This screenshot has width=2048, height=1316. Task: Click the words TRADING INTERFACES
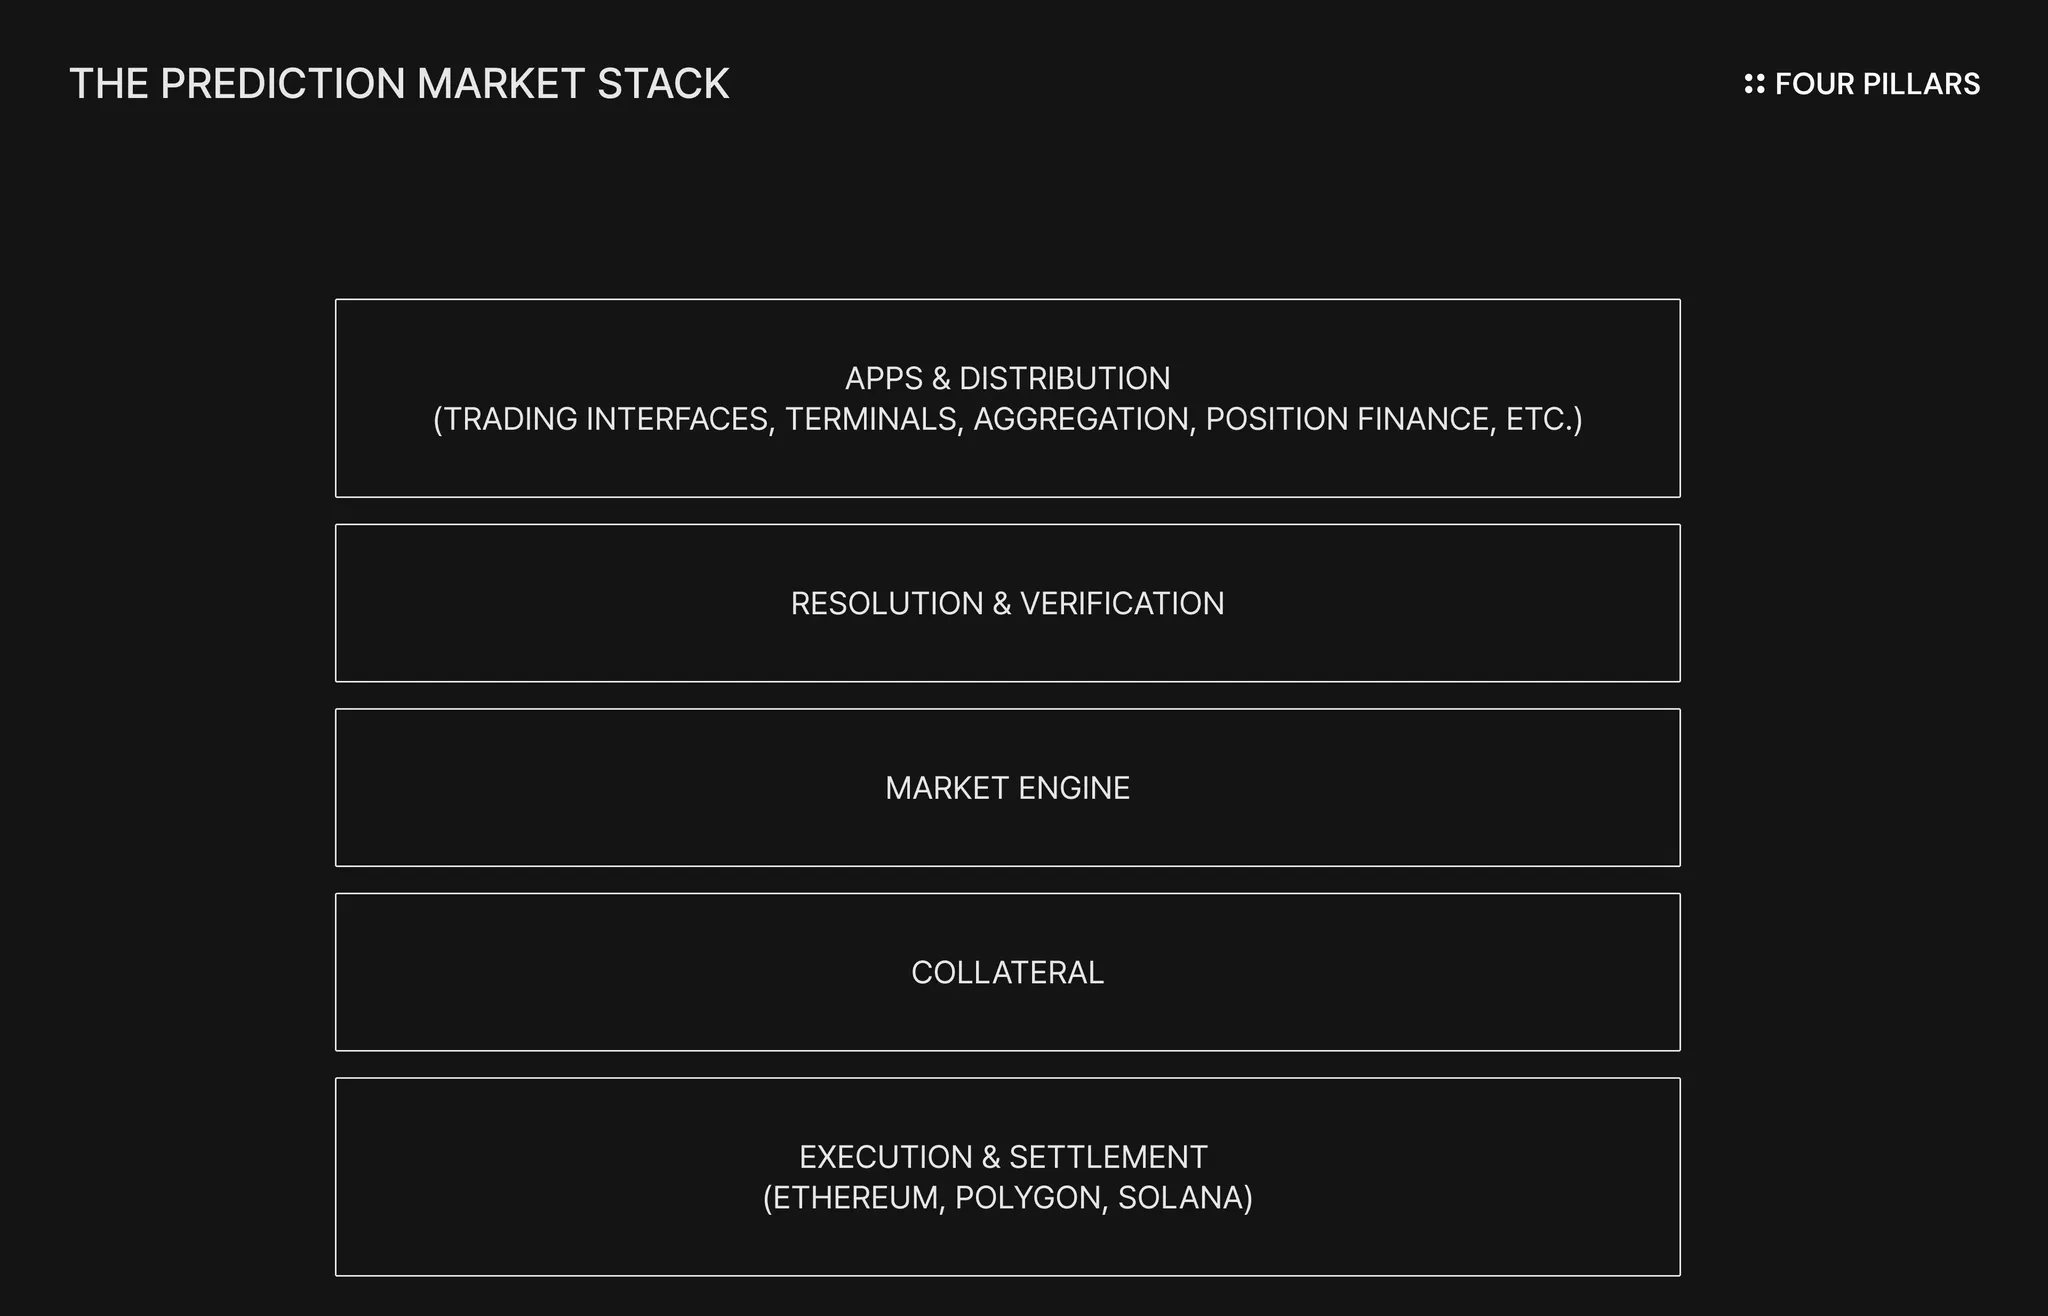(608, 419)
